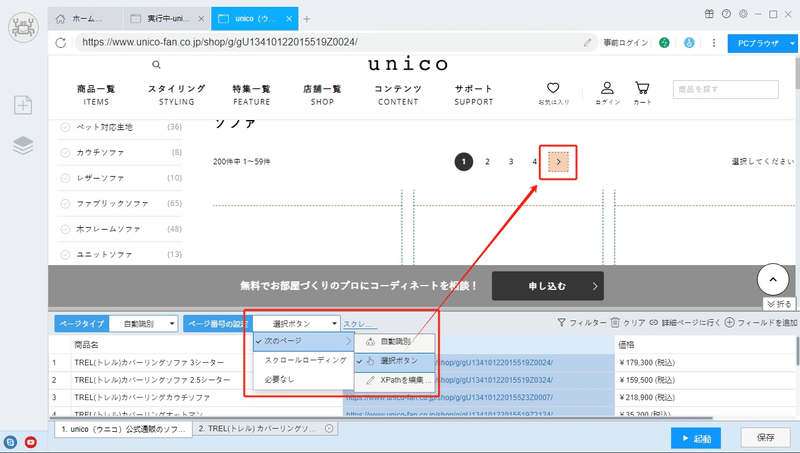Close the second task tab with x icon
800x453 pixels.
point(329,429)
